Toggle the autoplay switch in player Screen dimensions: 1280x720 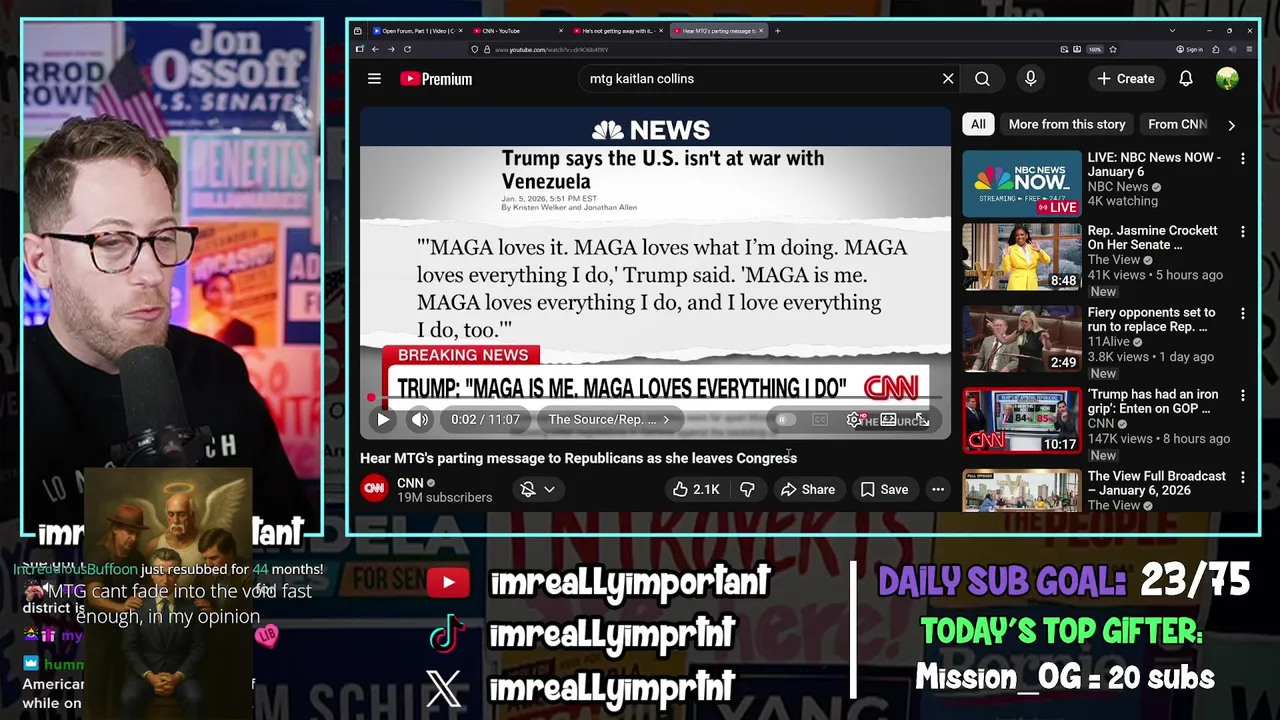(x=785, y=420)
